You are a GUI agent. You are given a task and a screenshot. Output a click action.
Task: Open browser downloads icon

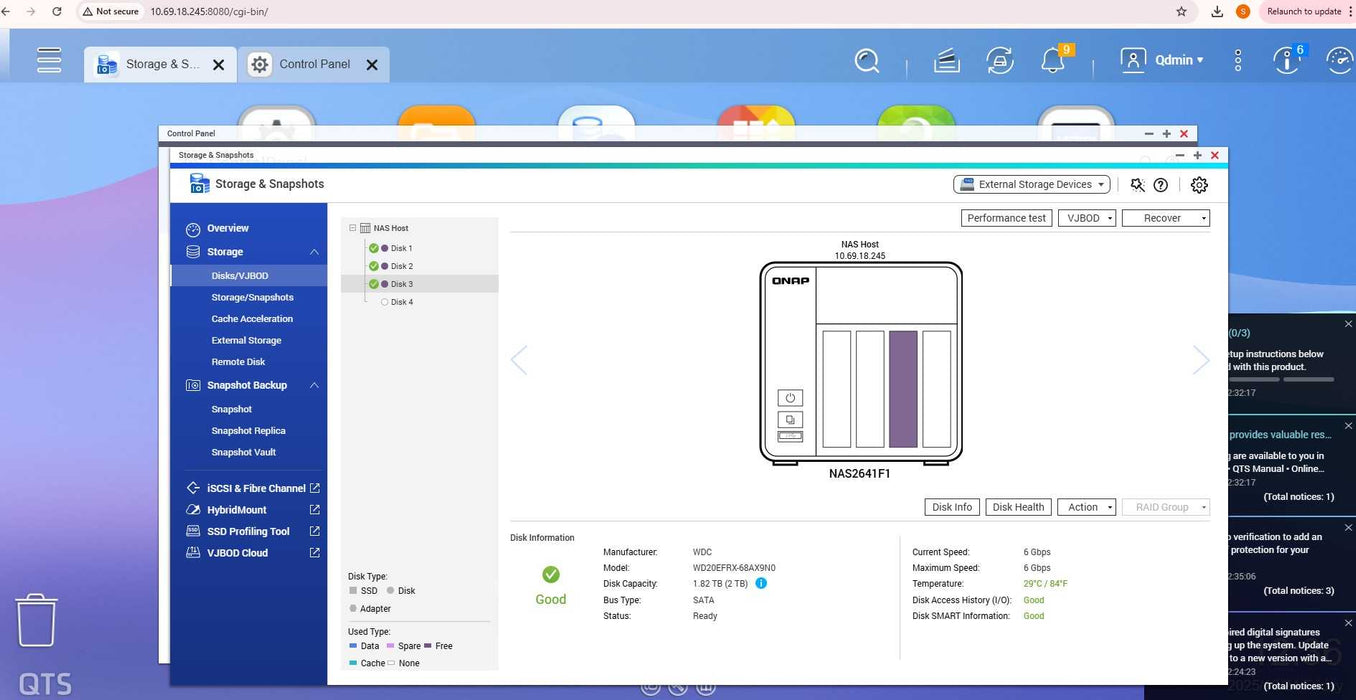click(x=1217, y=11)
